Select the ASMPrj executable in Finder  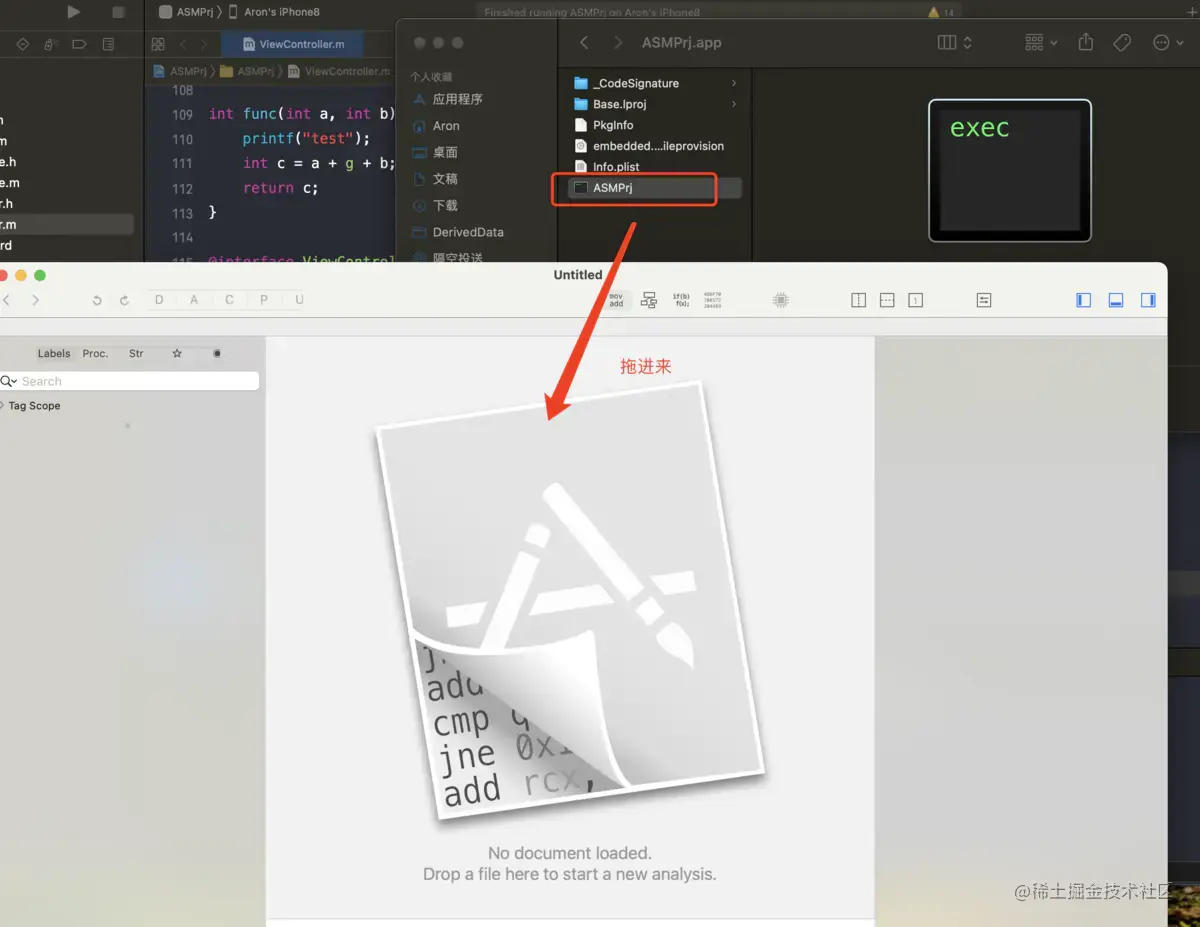click(655, 188)
